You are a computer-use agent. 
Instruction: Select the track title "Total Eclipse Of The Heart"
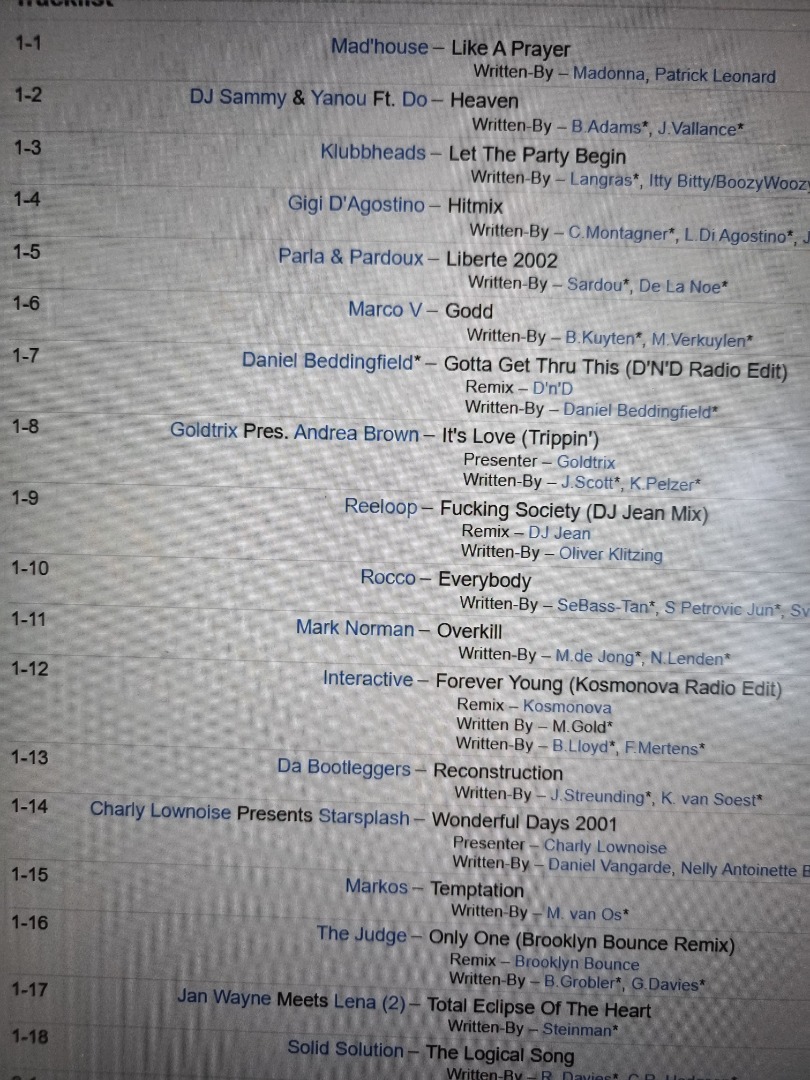tap(539, 1008)
